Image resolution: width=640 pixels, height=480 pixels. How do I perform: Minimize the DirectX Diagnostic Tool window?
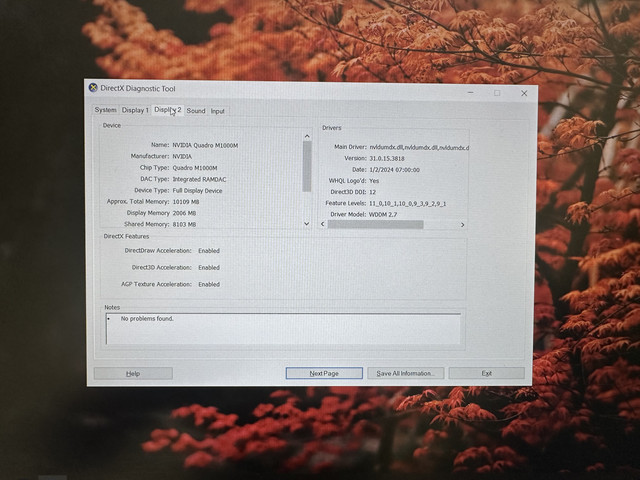point(471,92)
